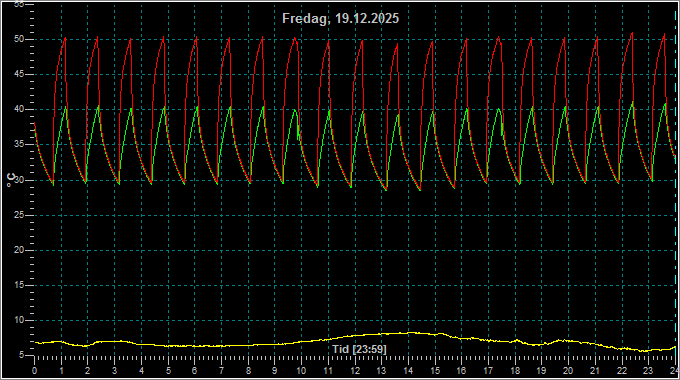Click the °C unit label on the y-axis
The height and width of the screenshot is (380, 680).
(11, 180)
